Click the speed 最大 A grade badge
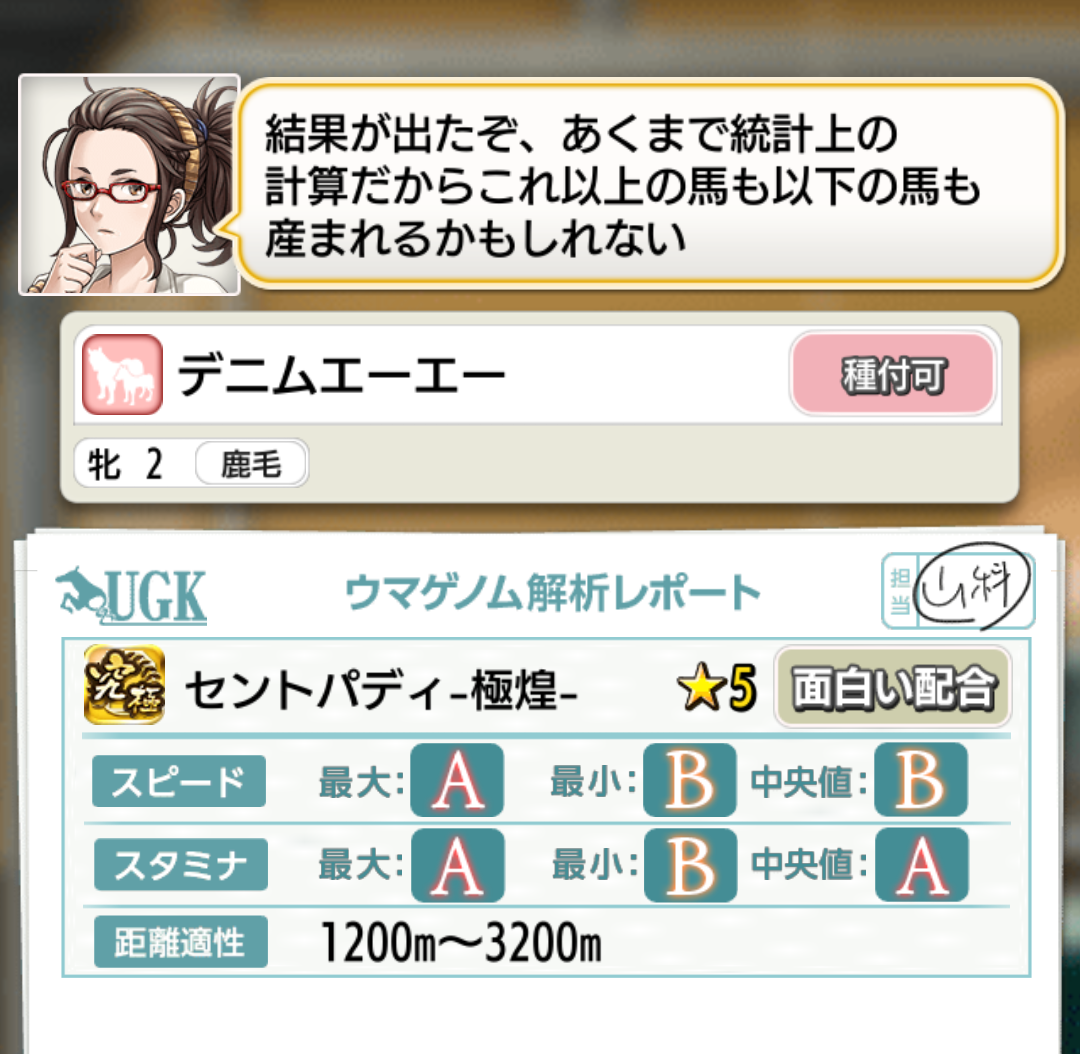 457,780
